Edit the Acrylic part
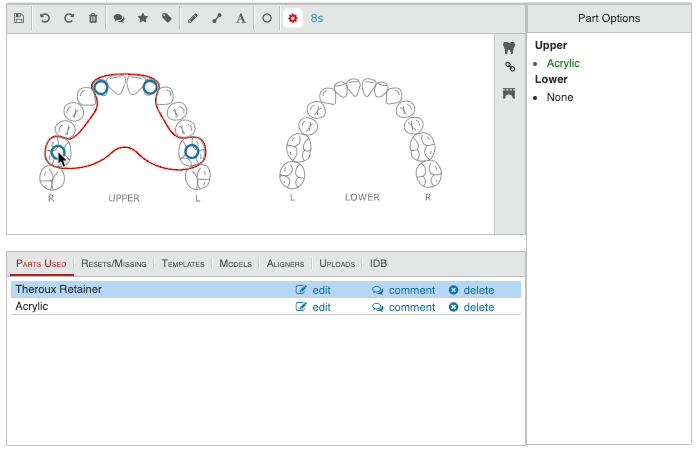696x450 pixels. coord(313,307)
